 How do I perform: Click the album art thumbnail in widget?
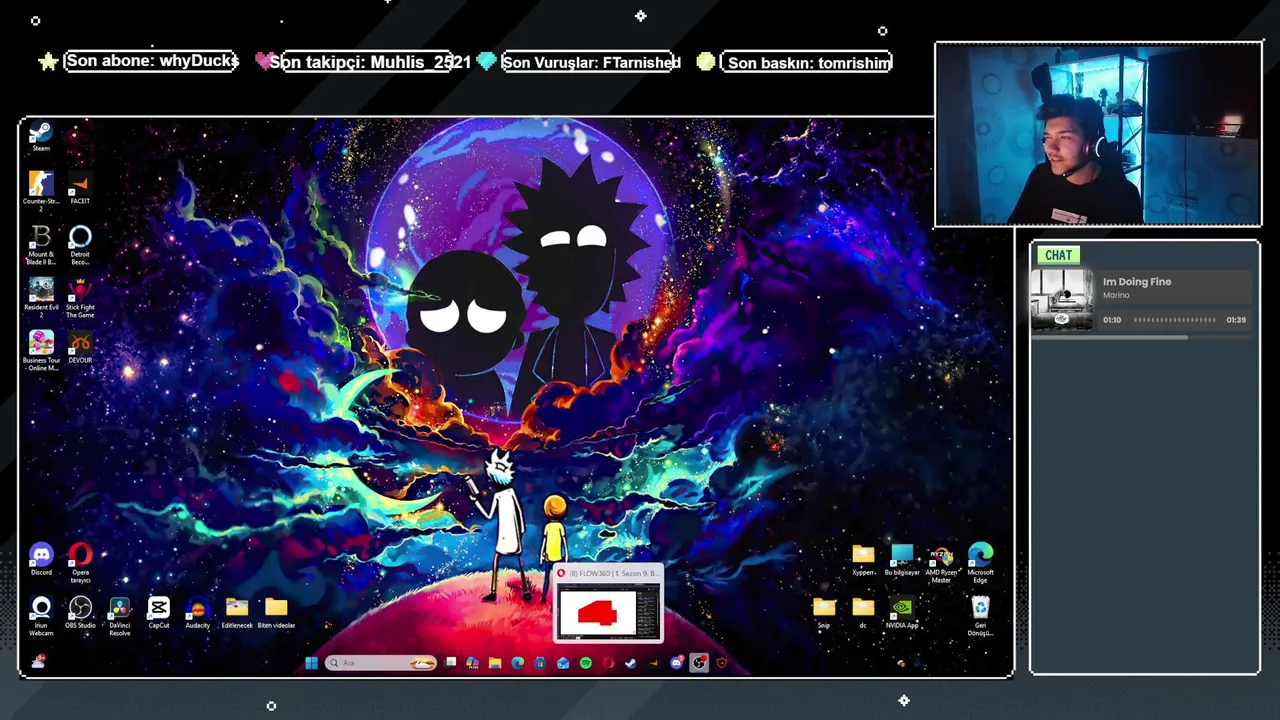[x=1062, y=300]
